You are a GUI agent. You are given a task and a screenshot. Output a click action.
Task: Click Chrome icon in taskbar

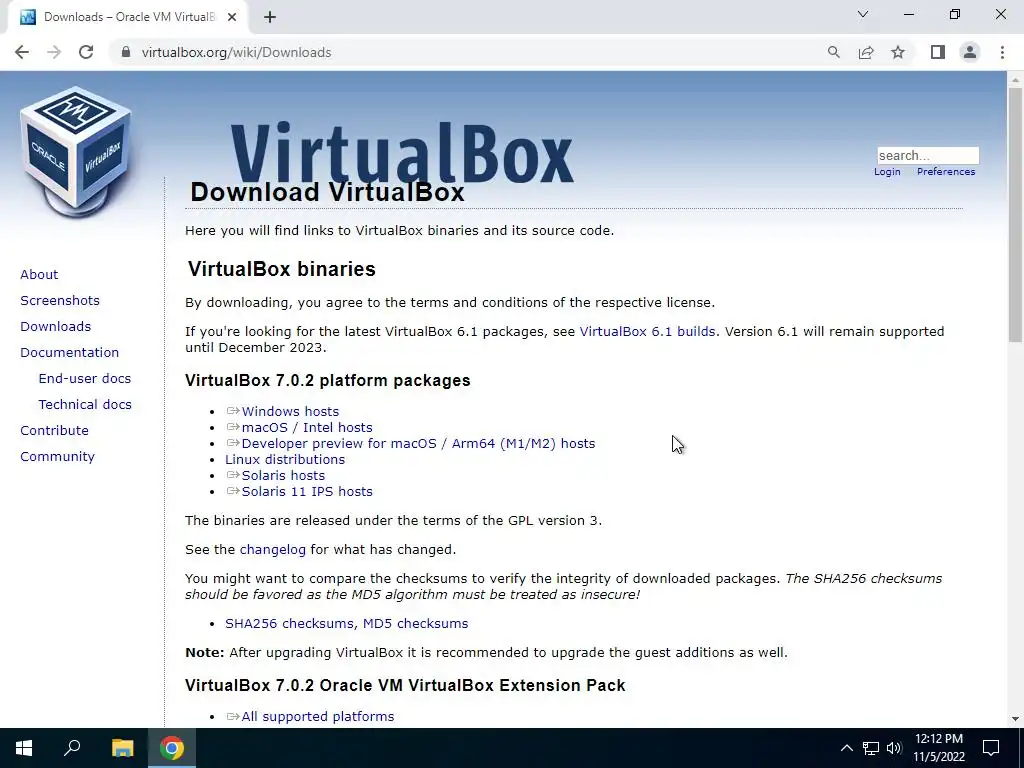point(172,748)
